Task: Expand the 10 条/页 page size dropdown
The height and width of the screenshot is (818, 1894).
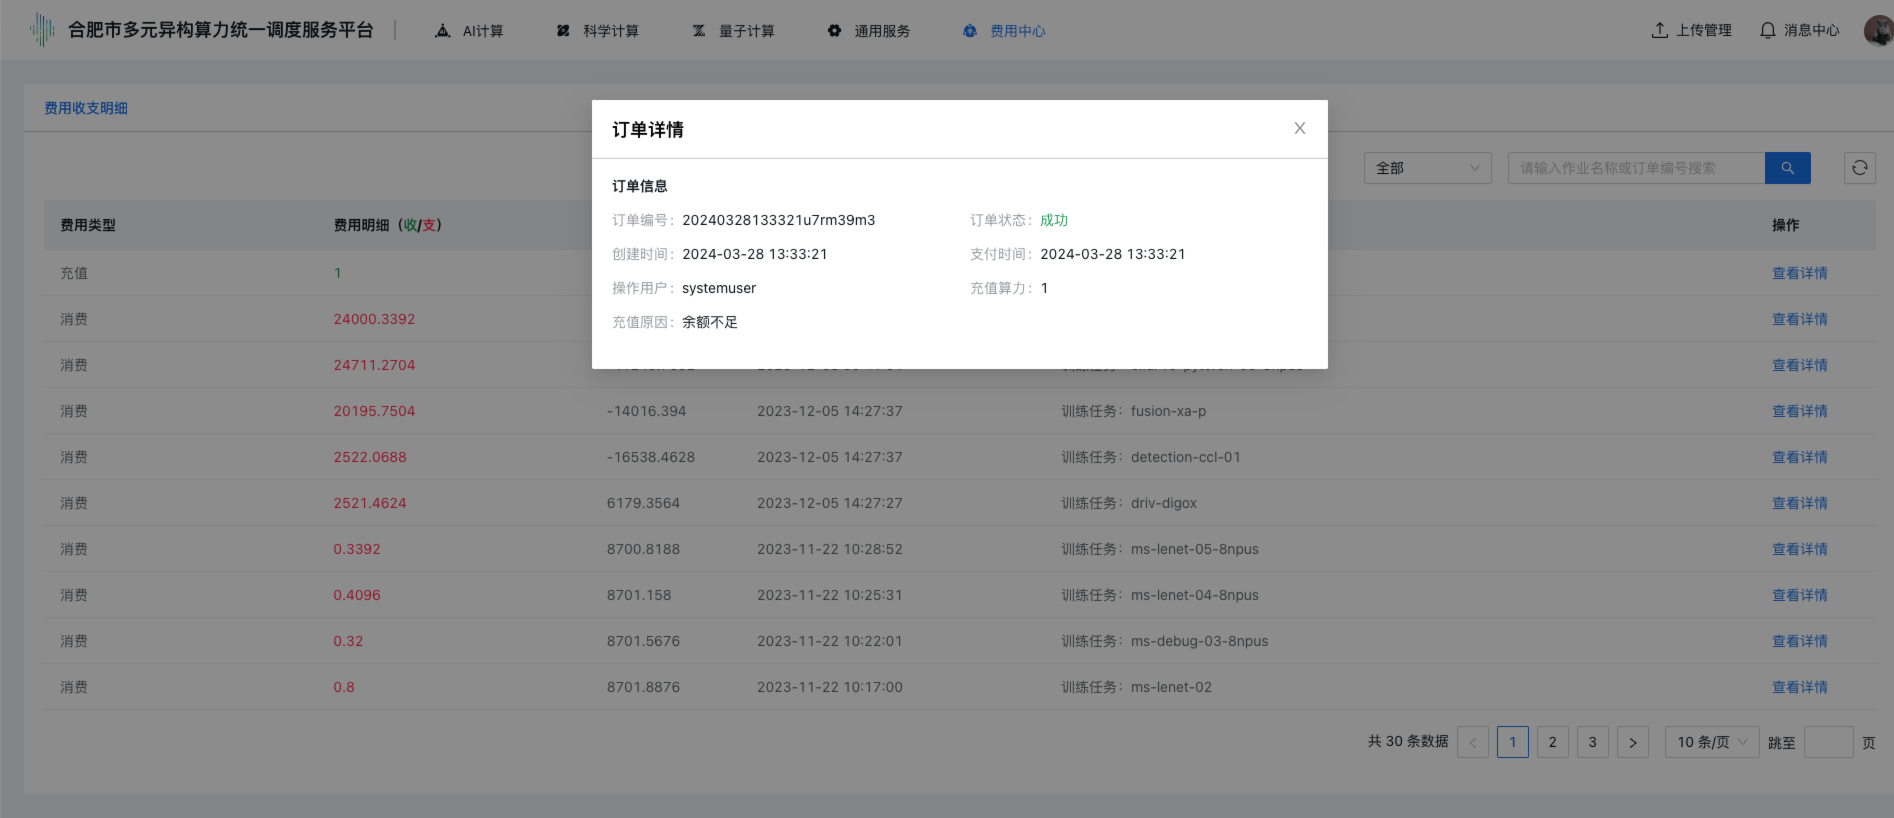Action: point(1711,742)
